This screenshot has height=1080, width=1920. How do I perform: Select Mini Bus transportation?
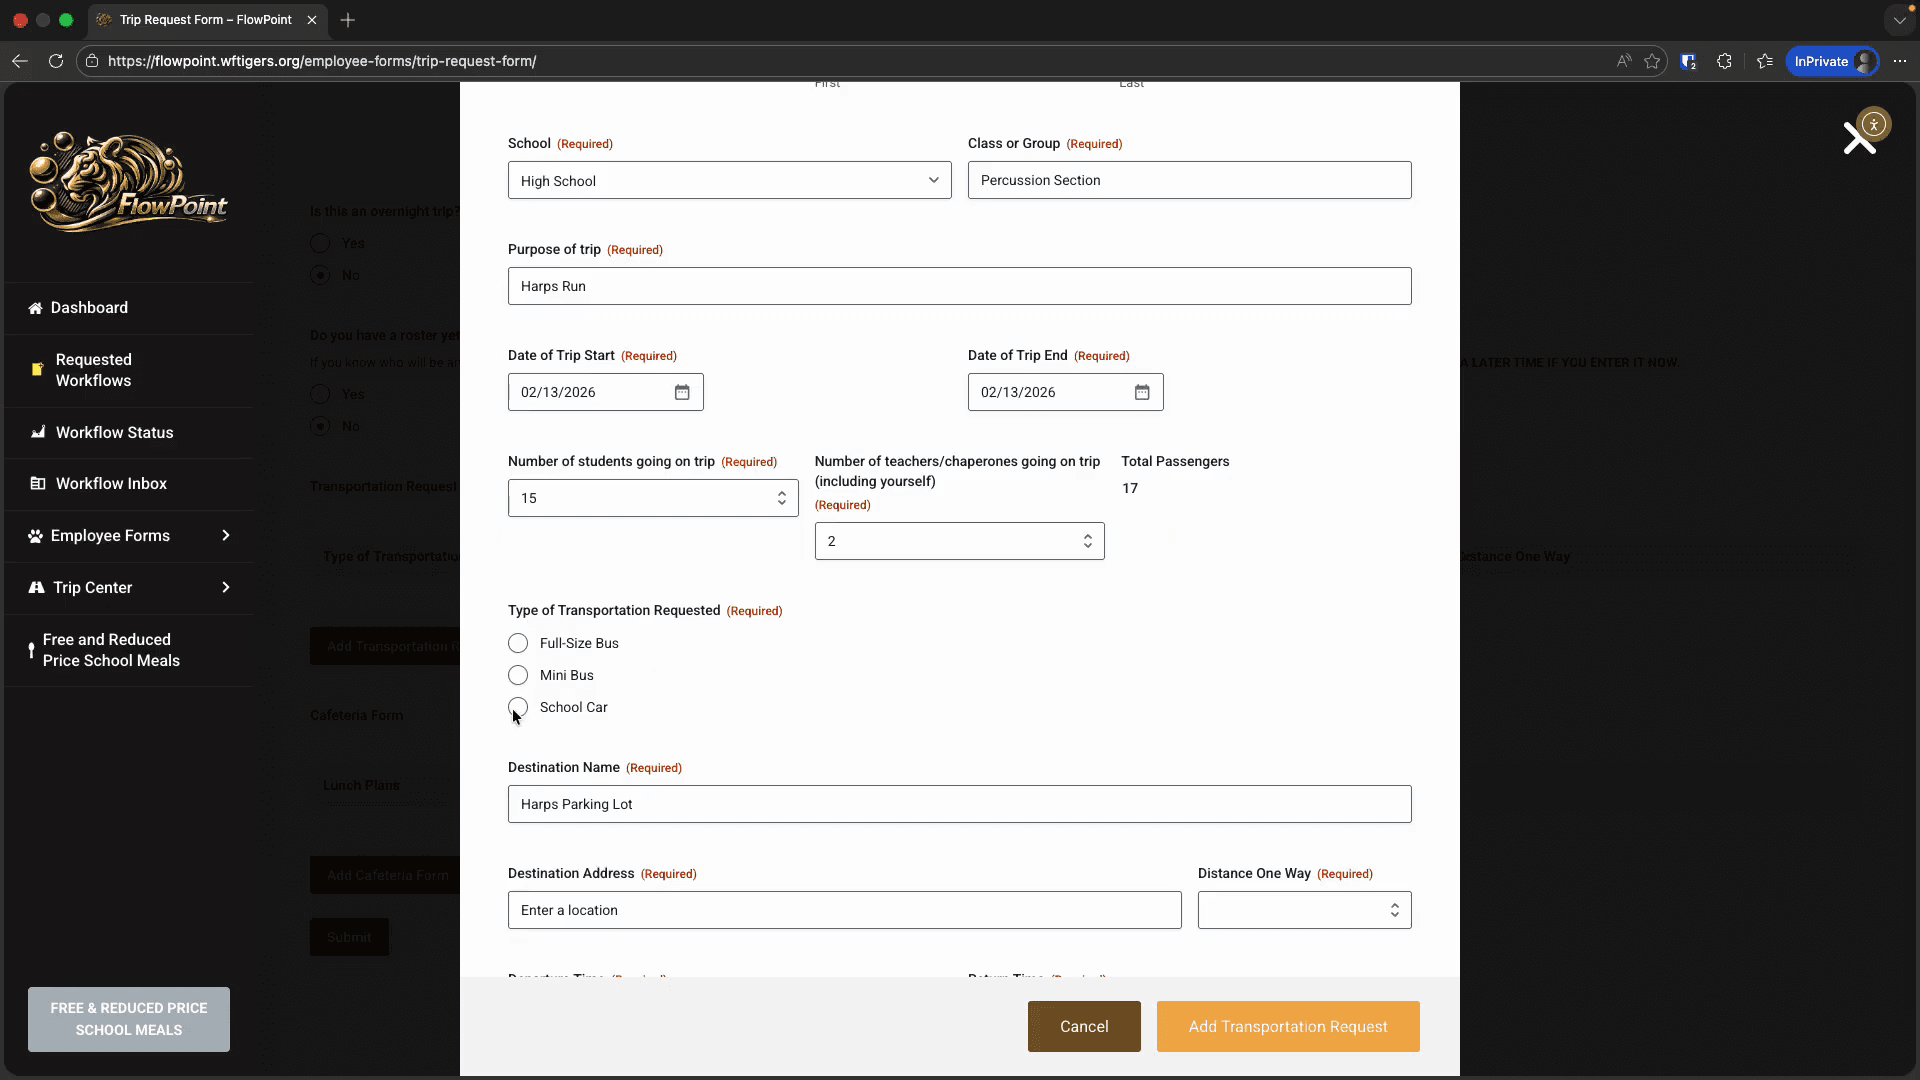pyautogui.click(x=518, y=675)
